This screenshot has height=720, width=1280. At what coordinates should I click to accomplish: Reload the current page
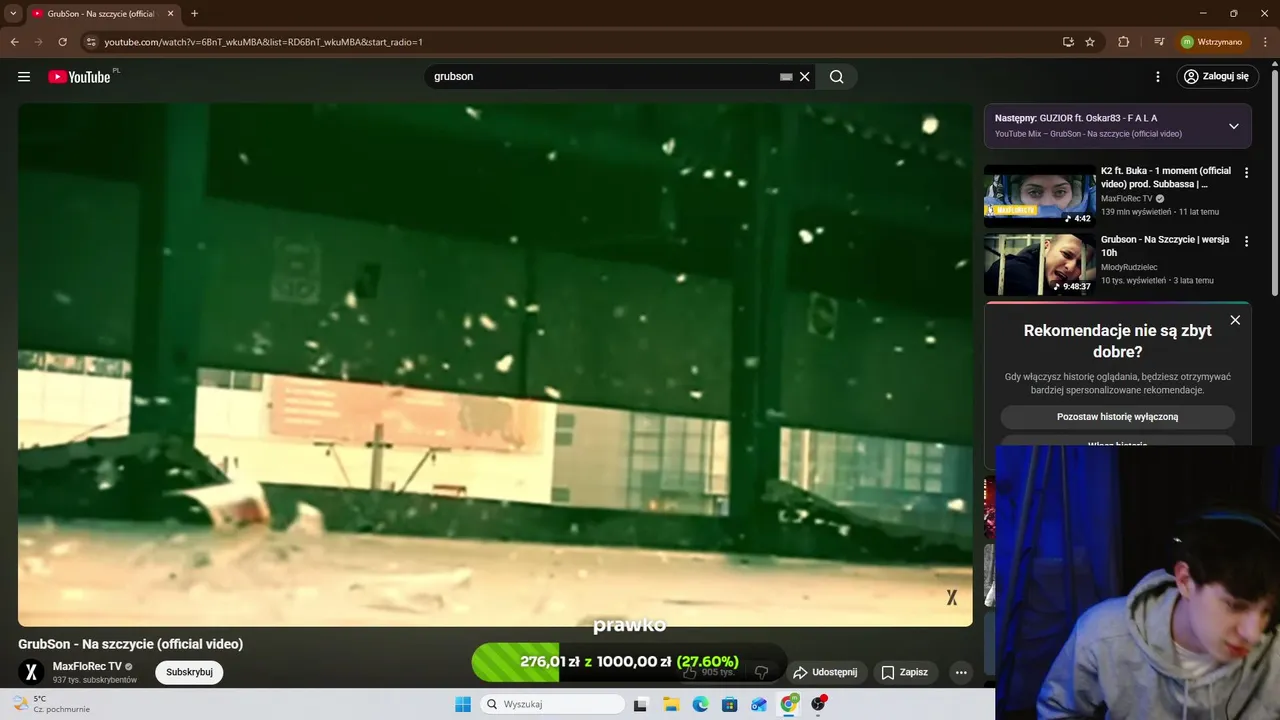62,42
